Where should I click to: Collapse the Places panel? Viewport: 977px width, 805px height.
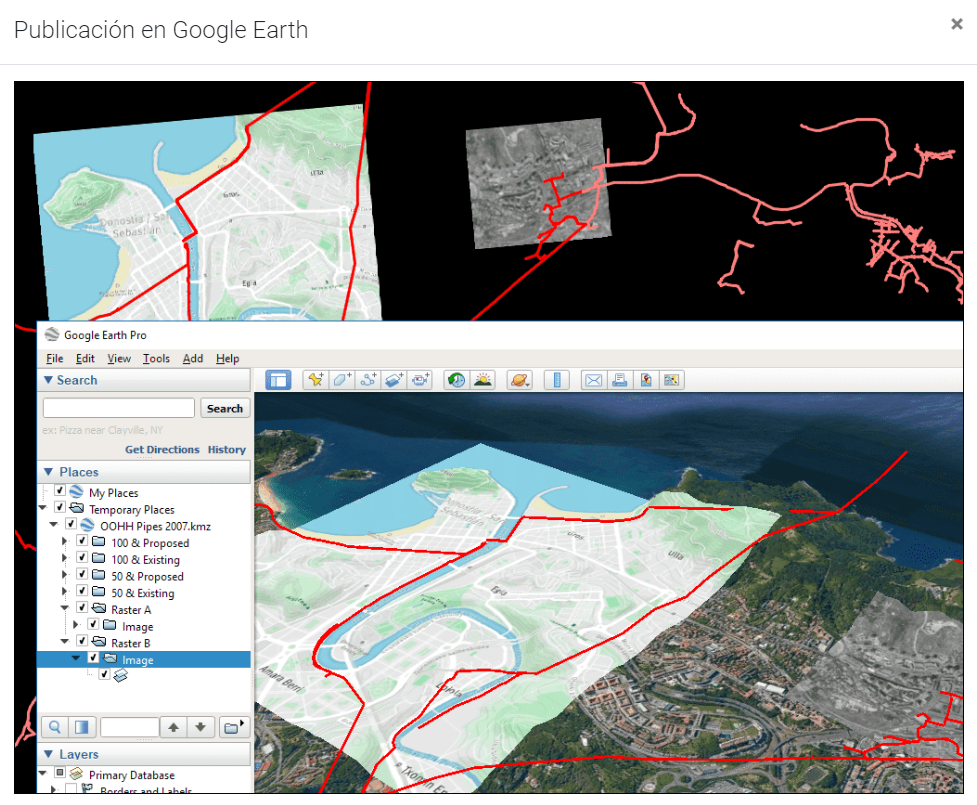click(x=48, y=472)
